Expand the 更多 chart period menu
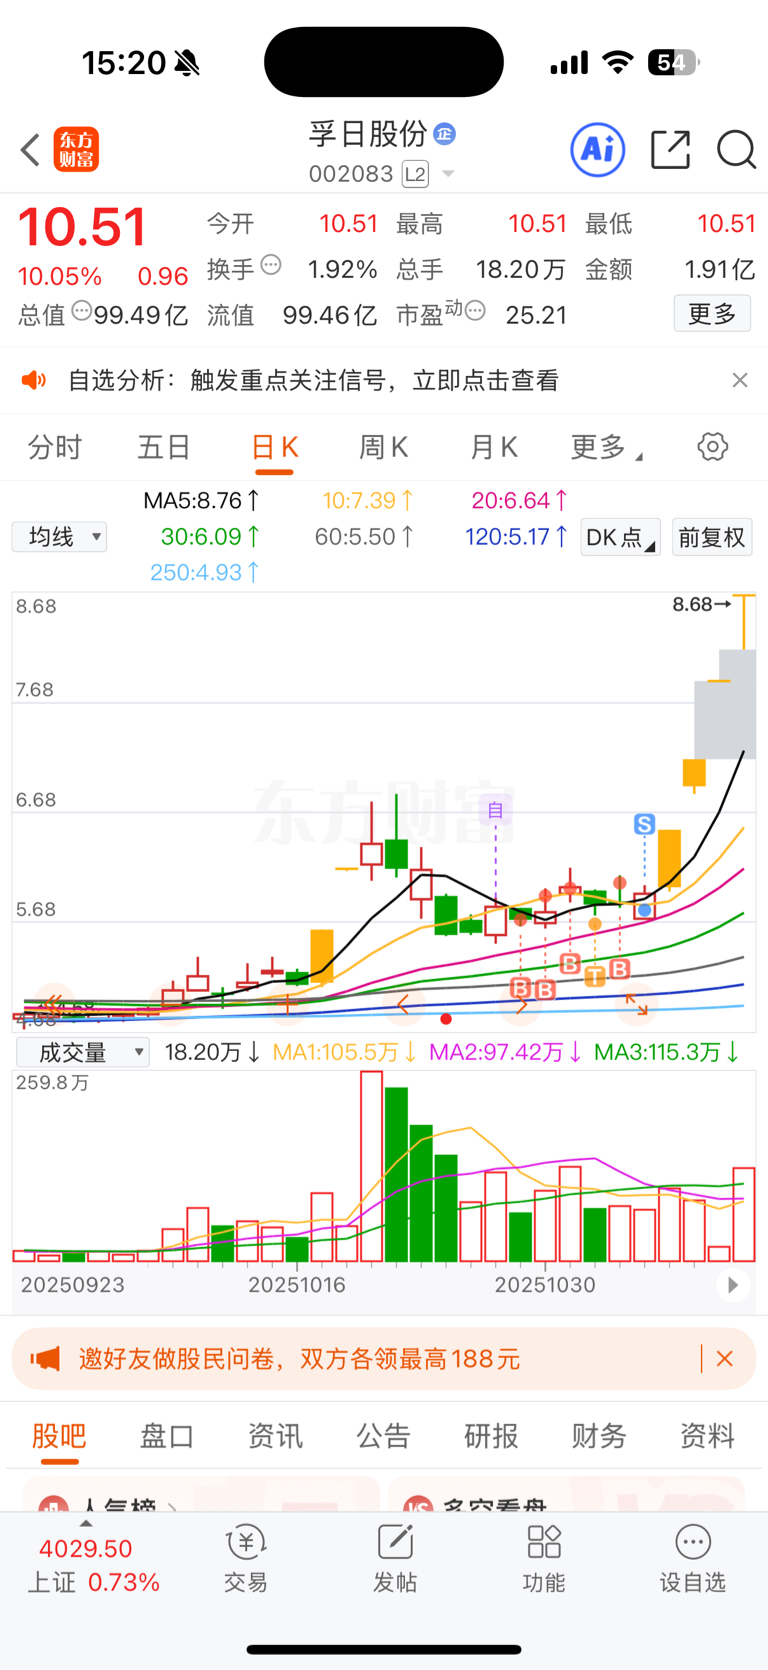The image size is (768, 1670). click(606, 447)
